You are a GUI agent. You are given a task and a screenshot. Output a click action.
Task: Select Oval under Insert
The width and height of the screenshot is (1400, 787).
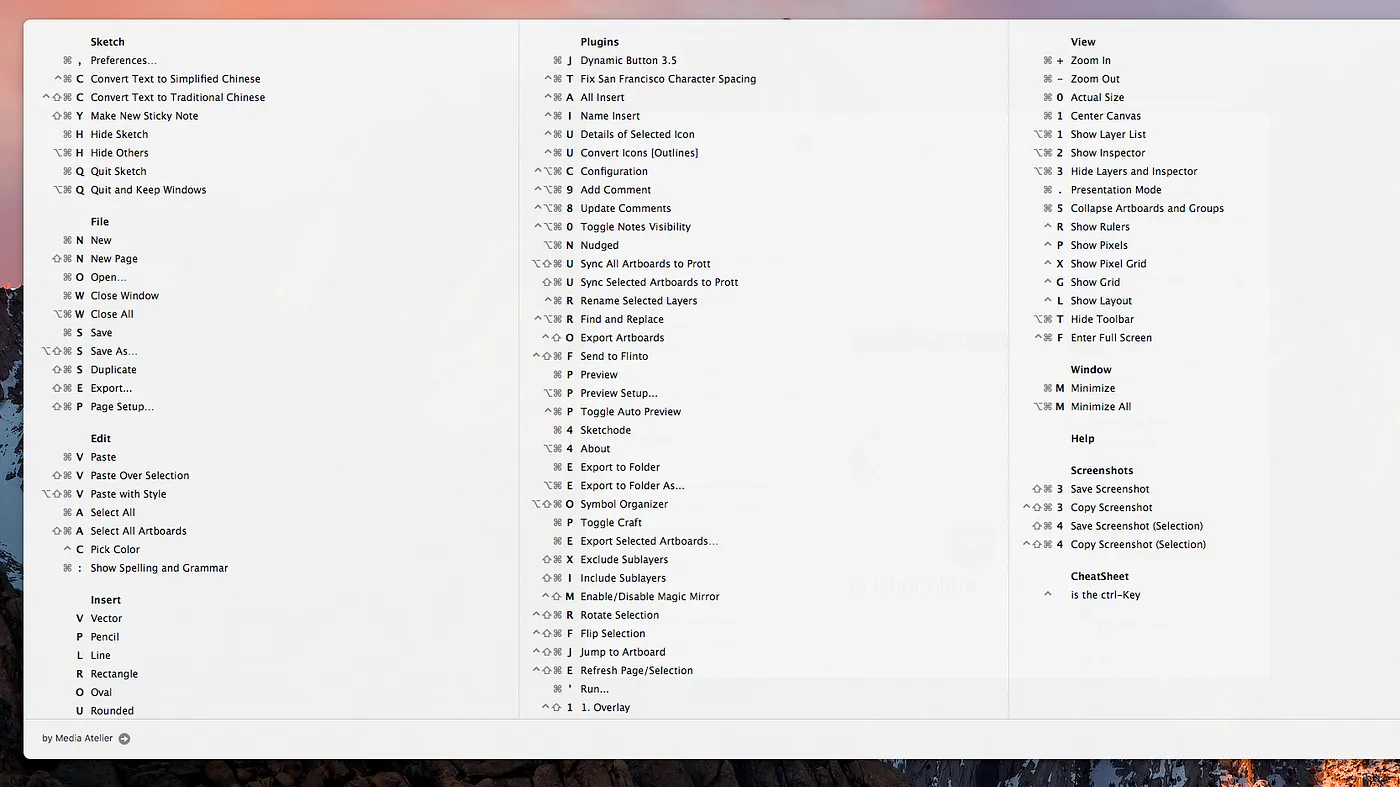[x=101, y=693]
